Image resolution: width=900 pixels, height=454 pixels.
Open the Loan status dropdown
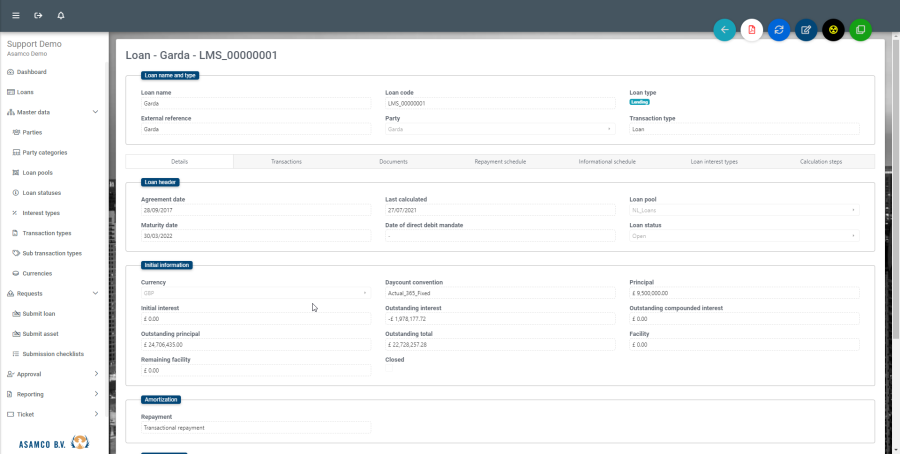(744, 236)
